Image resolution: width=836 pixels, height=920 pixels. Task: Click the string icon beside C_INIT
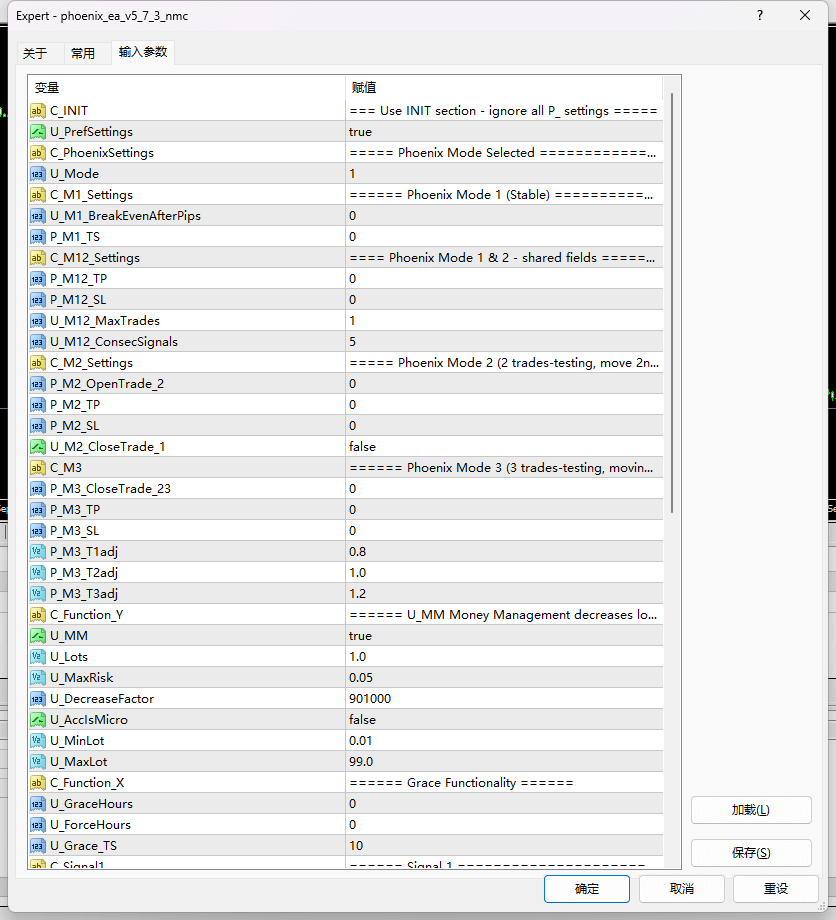(x=38, y=111)
